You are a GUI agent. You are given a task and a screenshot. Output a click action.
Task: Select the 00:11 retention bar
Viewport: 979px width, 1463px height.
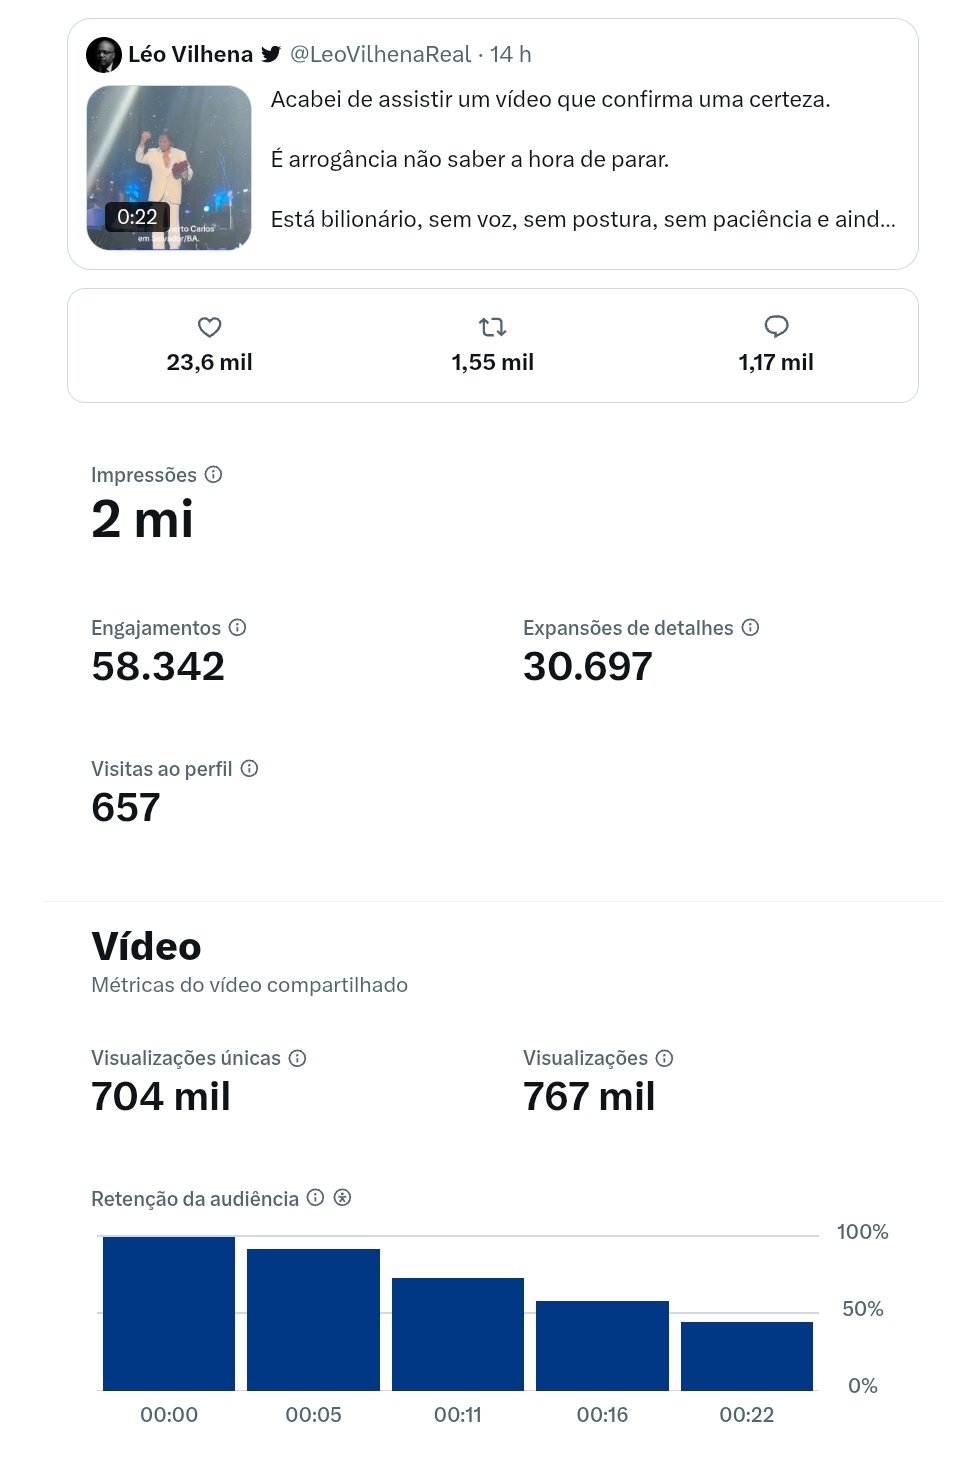click(x=458, y=1334)
